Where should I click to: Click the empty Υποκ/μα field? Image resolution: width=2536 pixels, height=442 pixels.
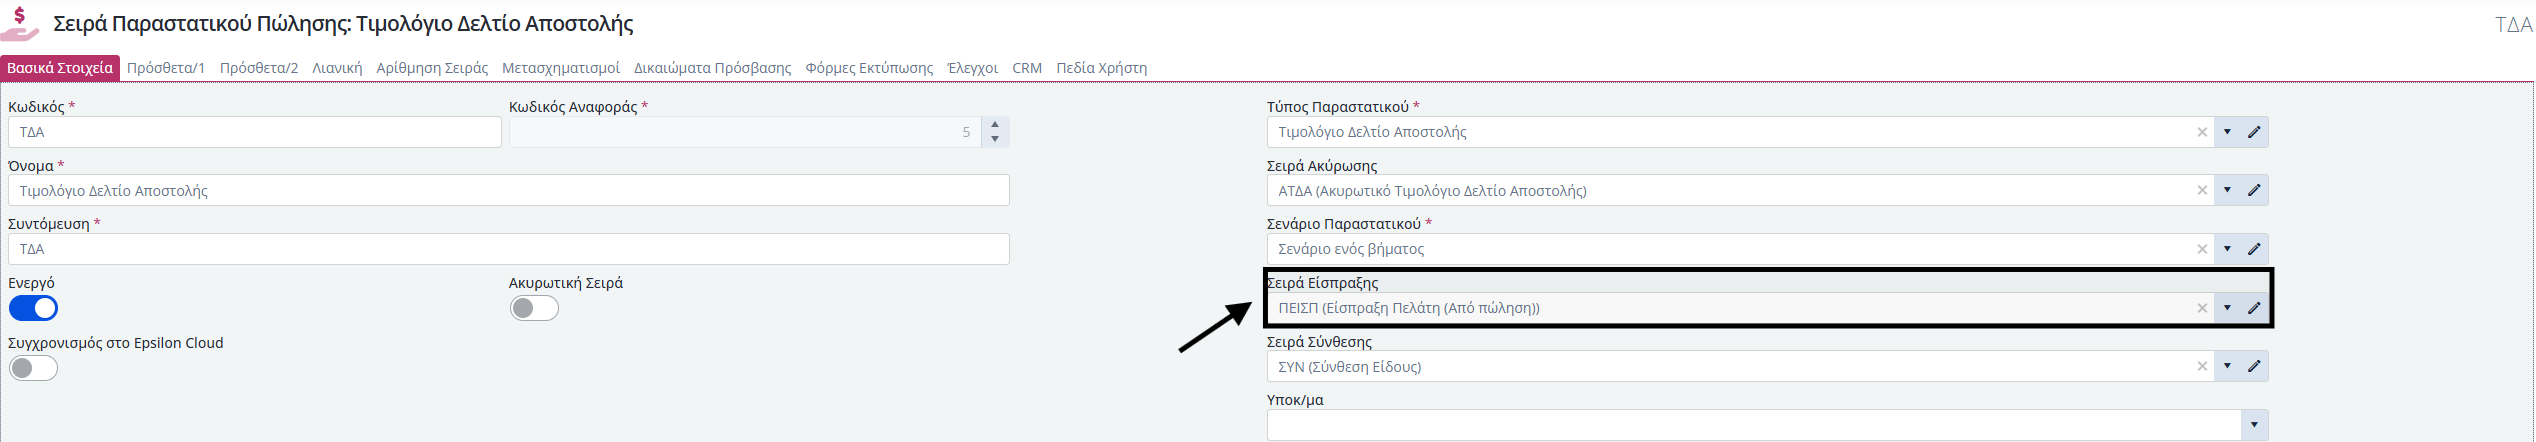coord(1754,425)
